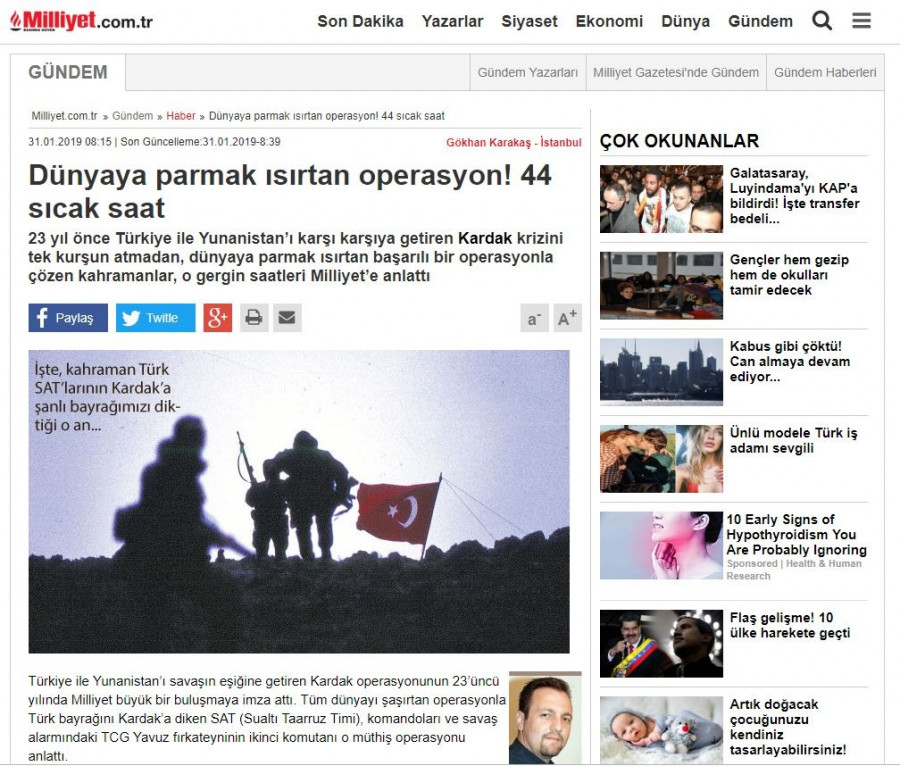Screen dimensions: 900x766
Task: Select the Gündem Yazarları tab
Action: point(527,73)
